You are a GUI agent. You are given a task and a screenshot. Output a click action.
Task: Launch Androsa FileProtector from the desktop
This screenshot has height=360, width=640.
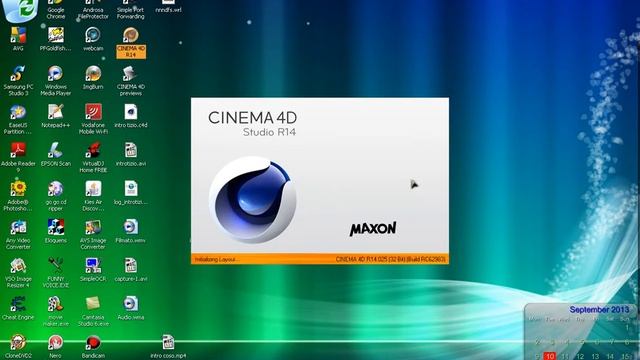coord(93,10)
